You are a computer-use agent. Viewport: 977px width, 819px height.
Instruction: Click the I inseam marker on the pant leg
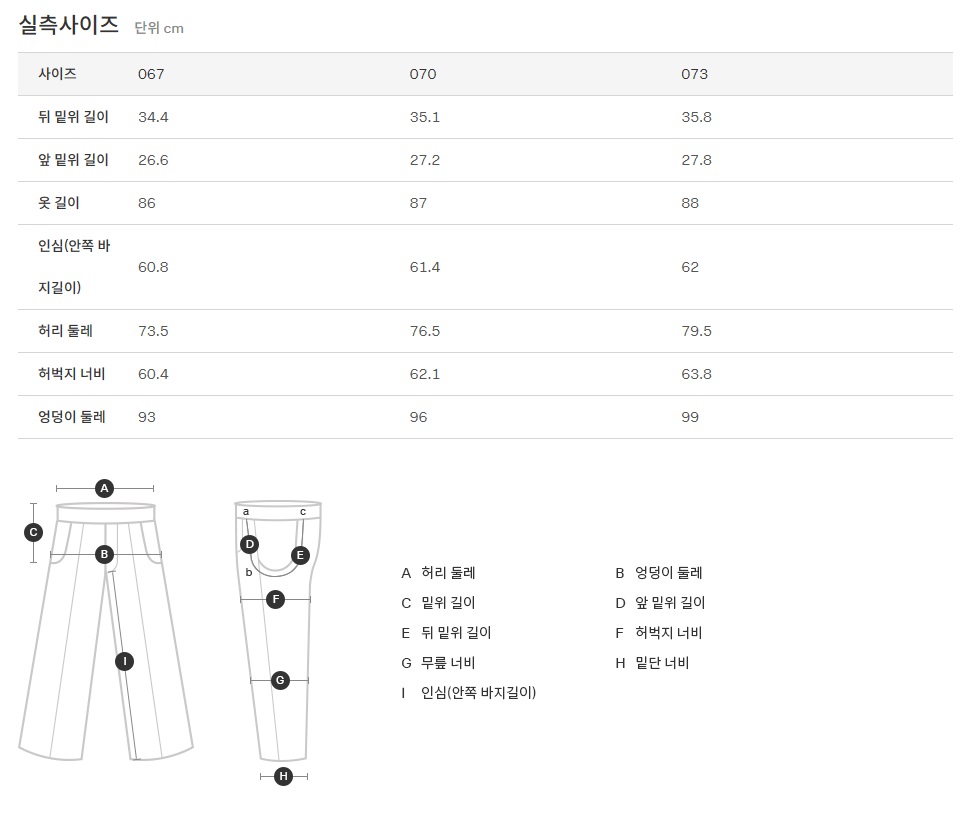pyautogui.click(x=124, y=661)
